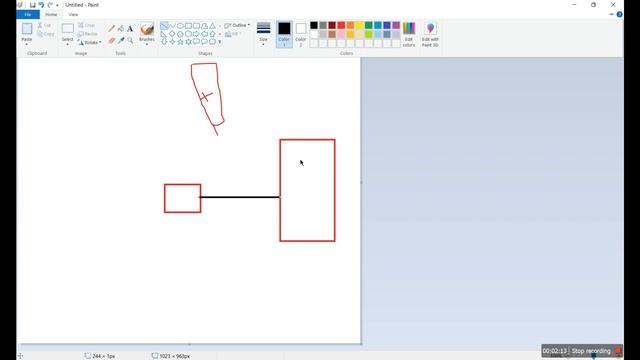Screen dimensions: 640x360
Task: Choose the Five-point star shape
Action: click(x=180, y=42)
